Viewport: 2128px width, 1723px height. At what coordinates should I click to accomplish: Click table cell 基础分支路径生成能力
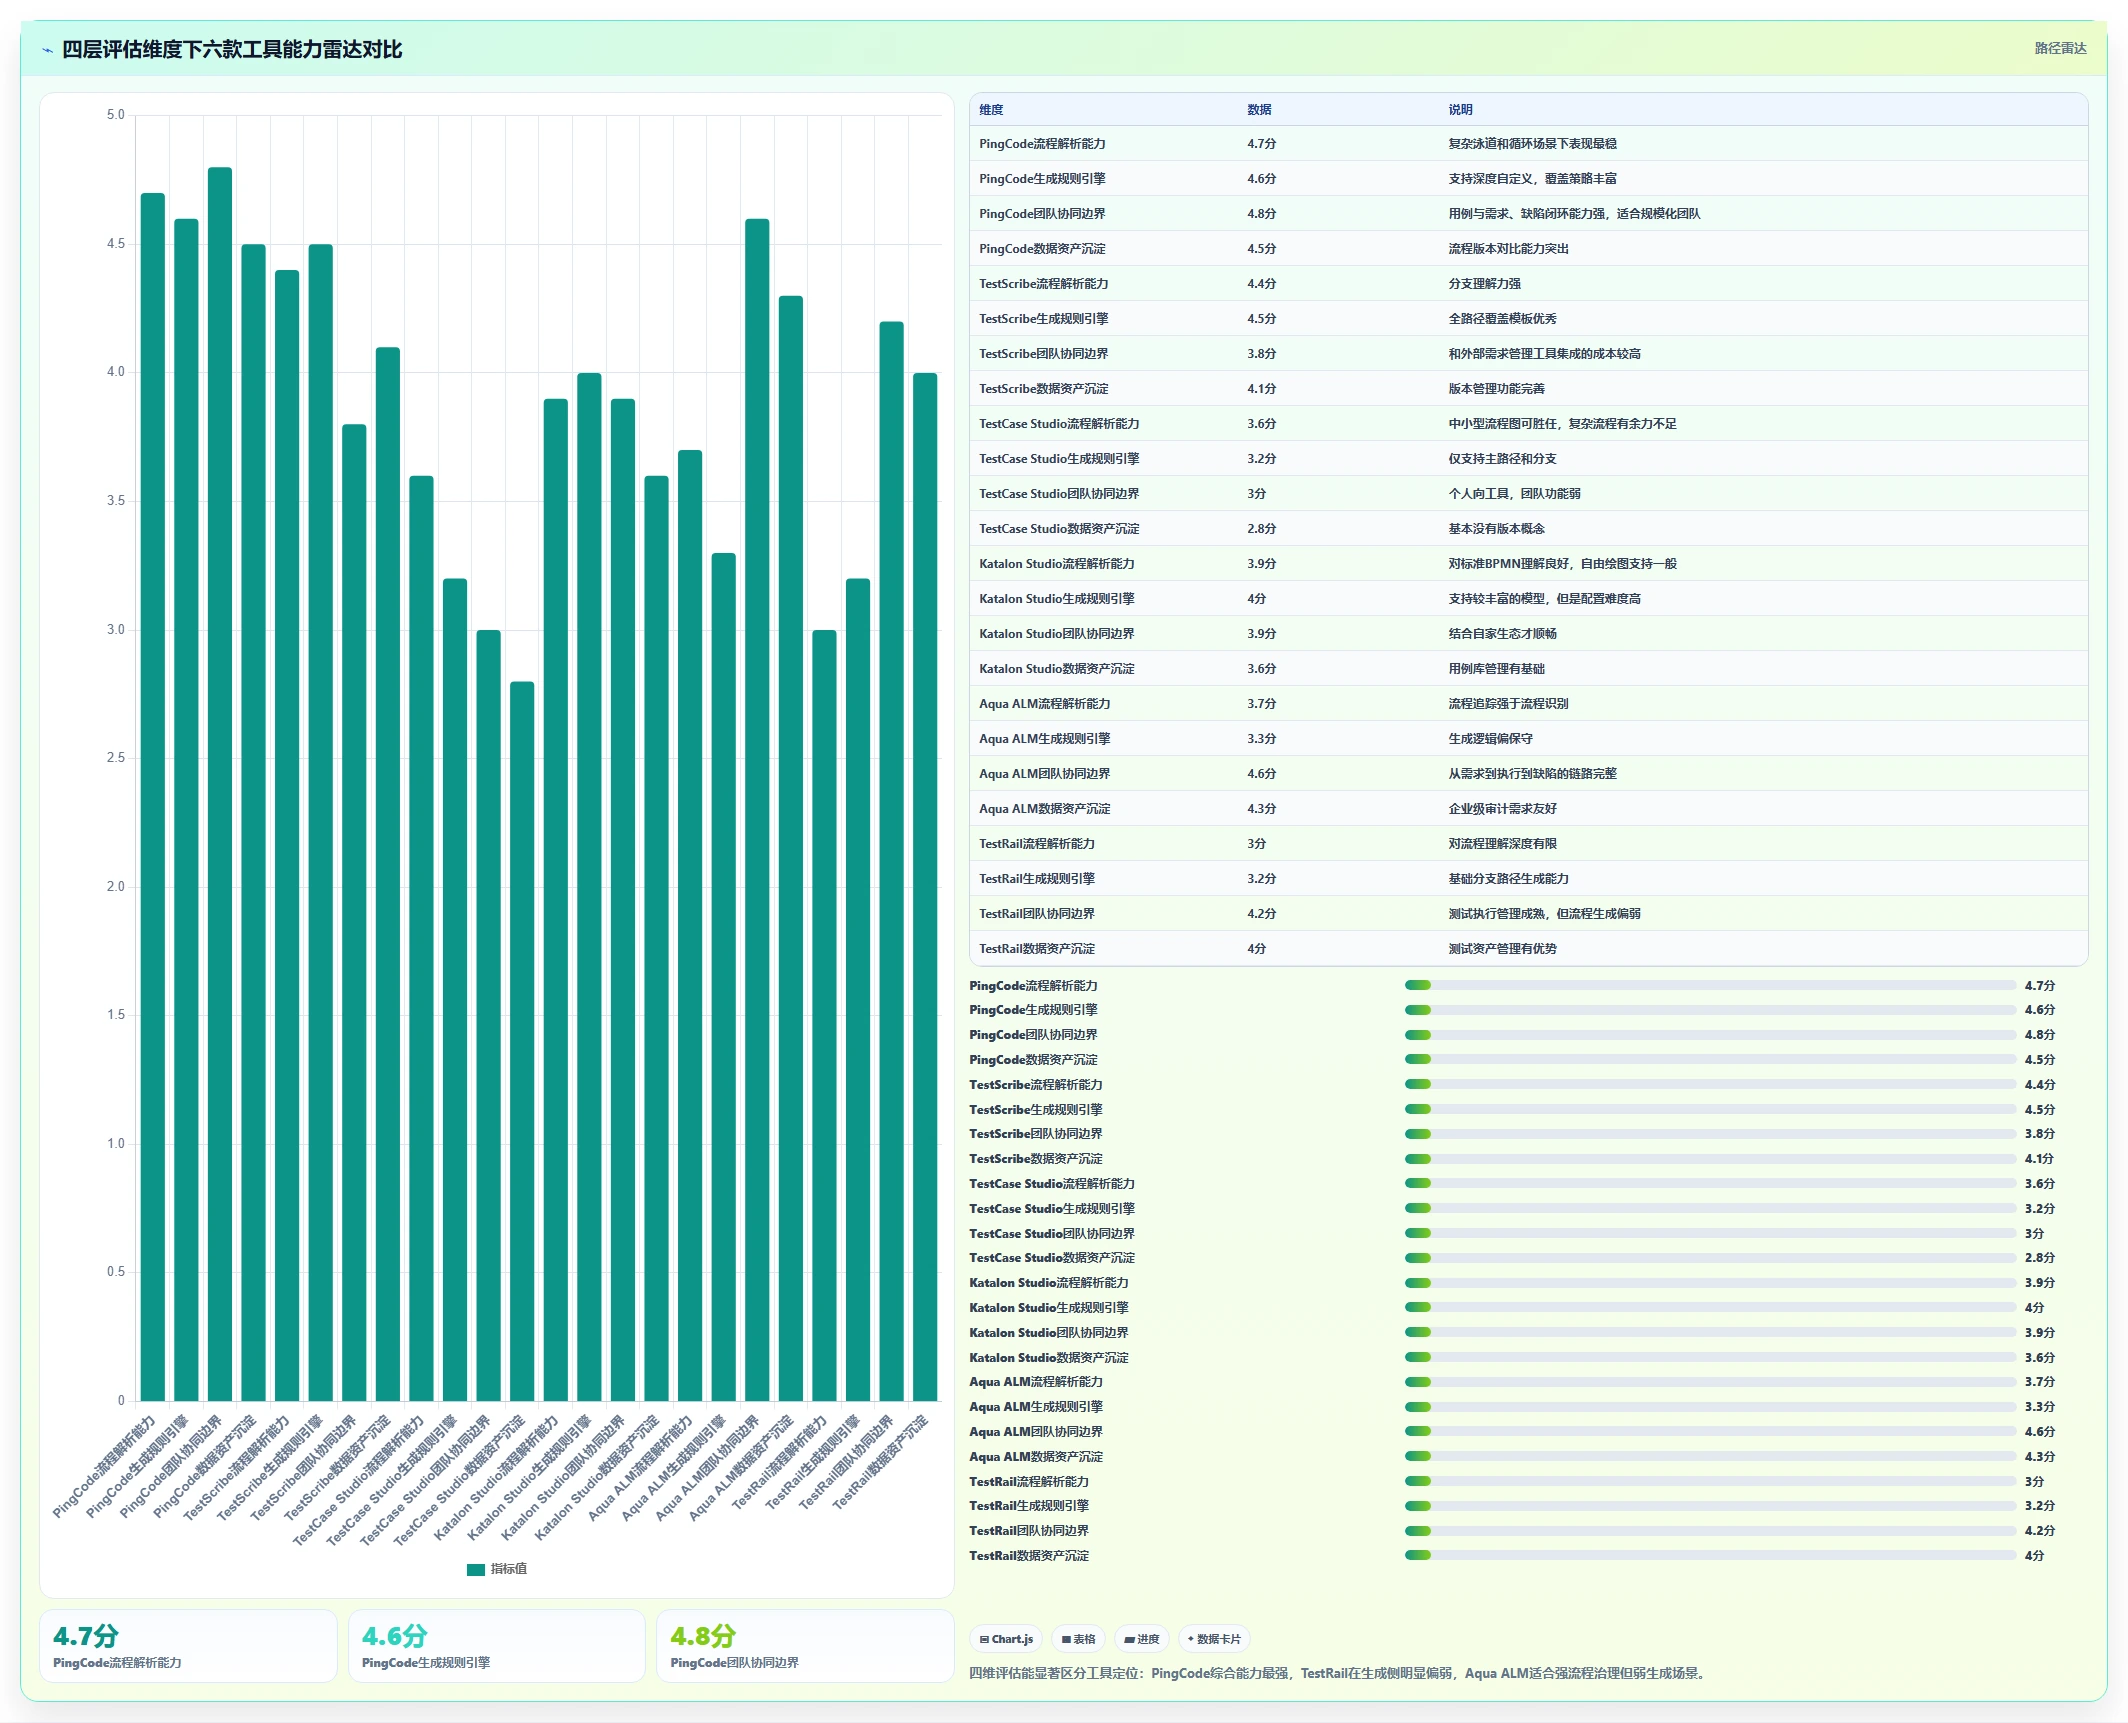(x=1508, y=879)
